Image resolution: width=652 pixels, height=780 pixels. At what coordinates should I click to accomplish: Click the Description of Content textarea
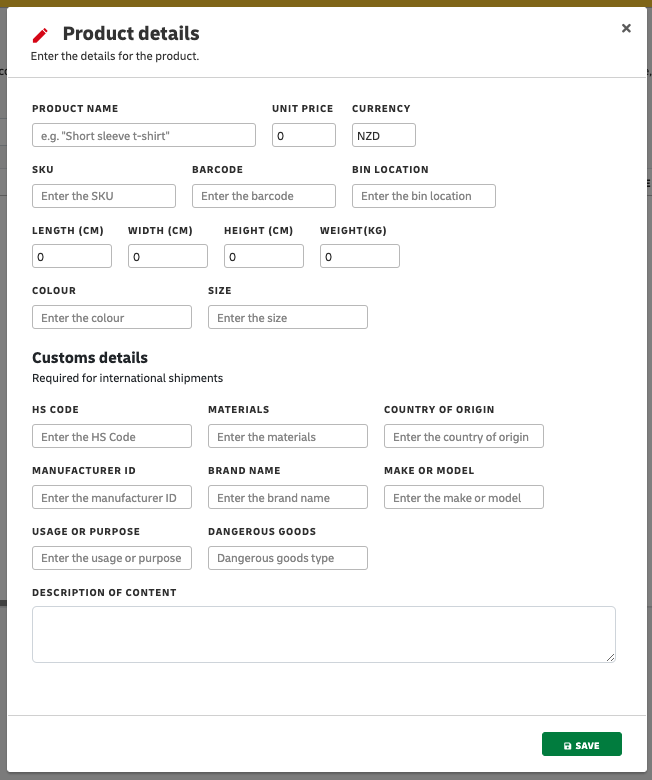324,634
